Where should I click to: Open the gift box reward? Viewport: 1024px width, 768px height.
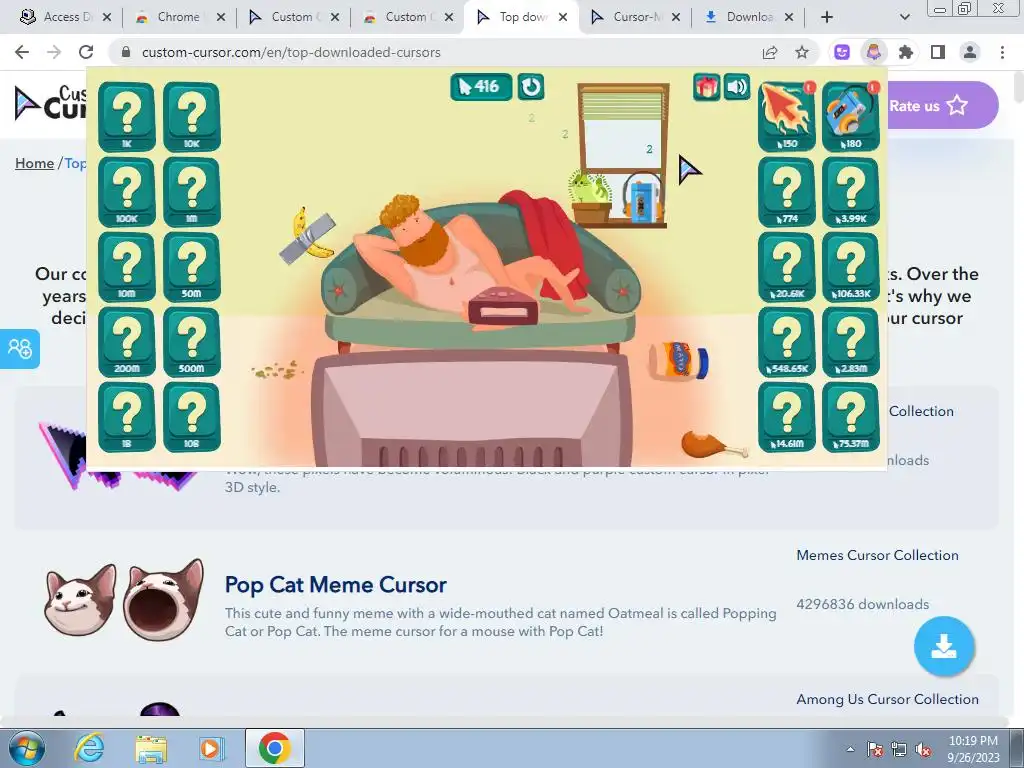tap(707, 87)
